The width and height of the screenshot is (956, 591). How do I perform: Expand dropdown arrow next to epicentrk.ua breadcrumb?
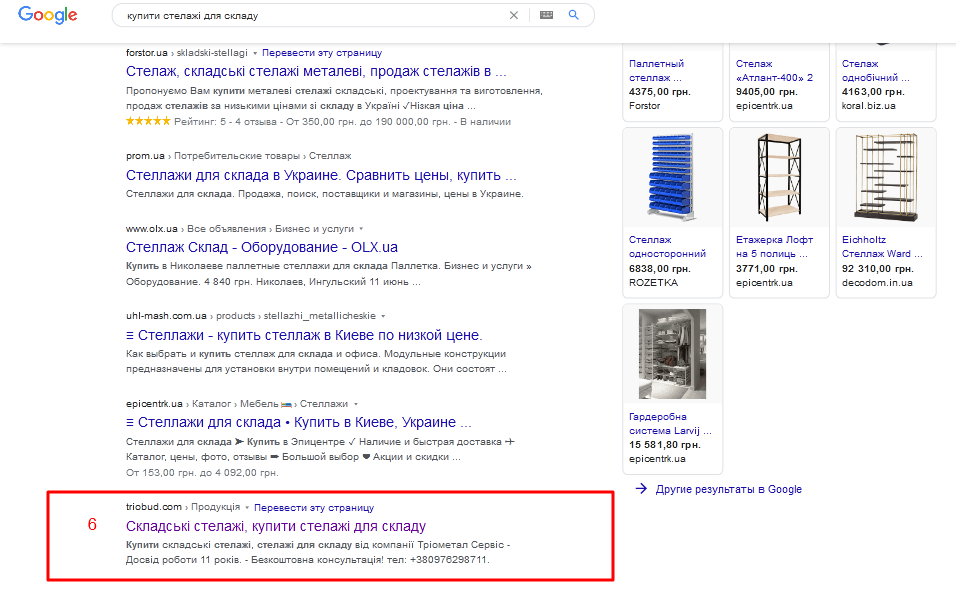point(355,404)
